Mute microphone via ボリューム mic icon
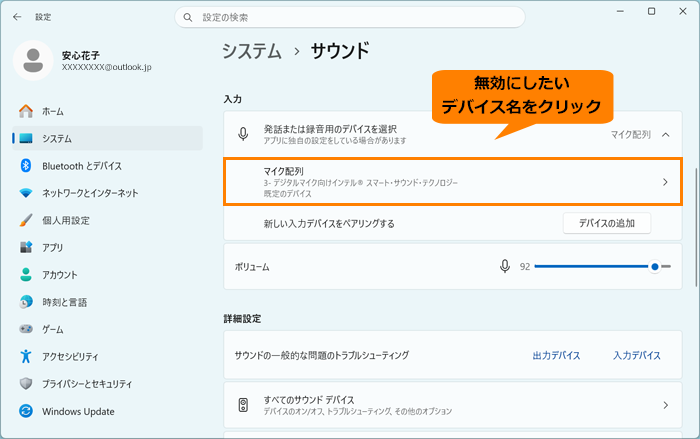 pyautogui.click(x=504, y=267)
